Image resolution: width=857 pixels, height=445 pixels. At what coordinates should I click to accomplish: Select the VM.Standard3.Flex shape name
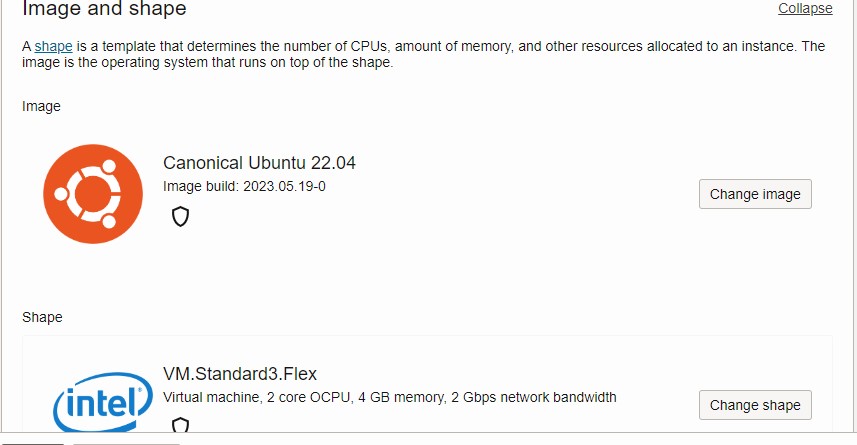(240, 374)
